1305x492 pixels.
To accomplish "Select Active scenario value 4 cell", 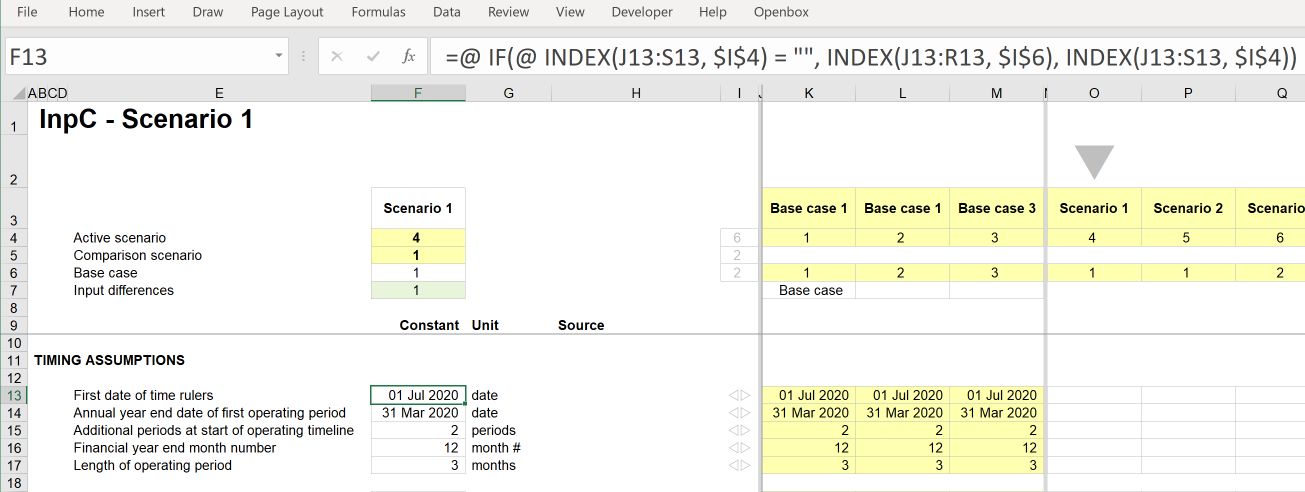I will click(417, 238).
